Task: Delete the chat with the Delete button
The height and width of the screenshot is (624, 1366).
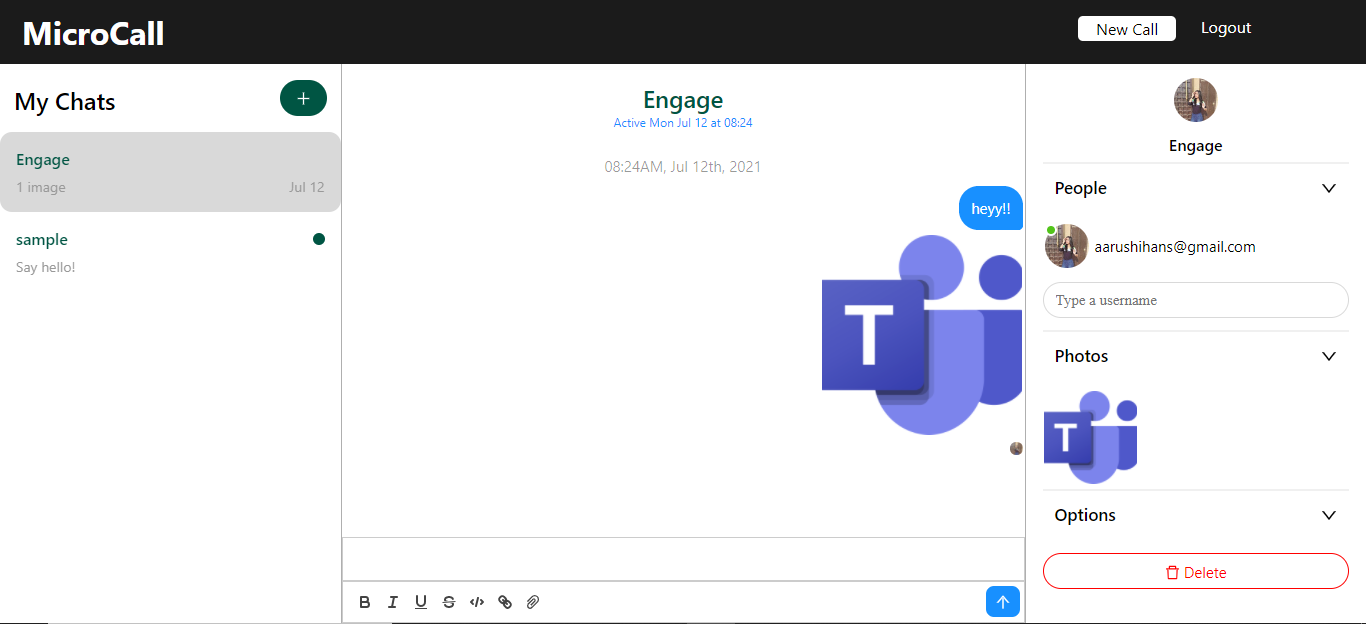Action: pyautogui.click(x=1196, y=571)
